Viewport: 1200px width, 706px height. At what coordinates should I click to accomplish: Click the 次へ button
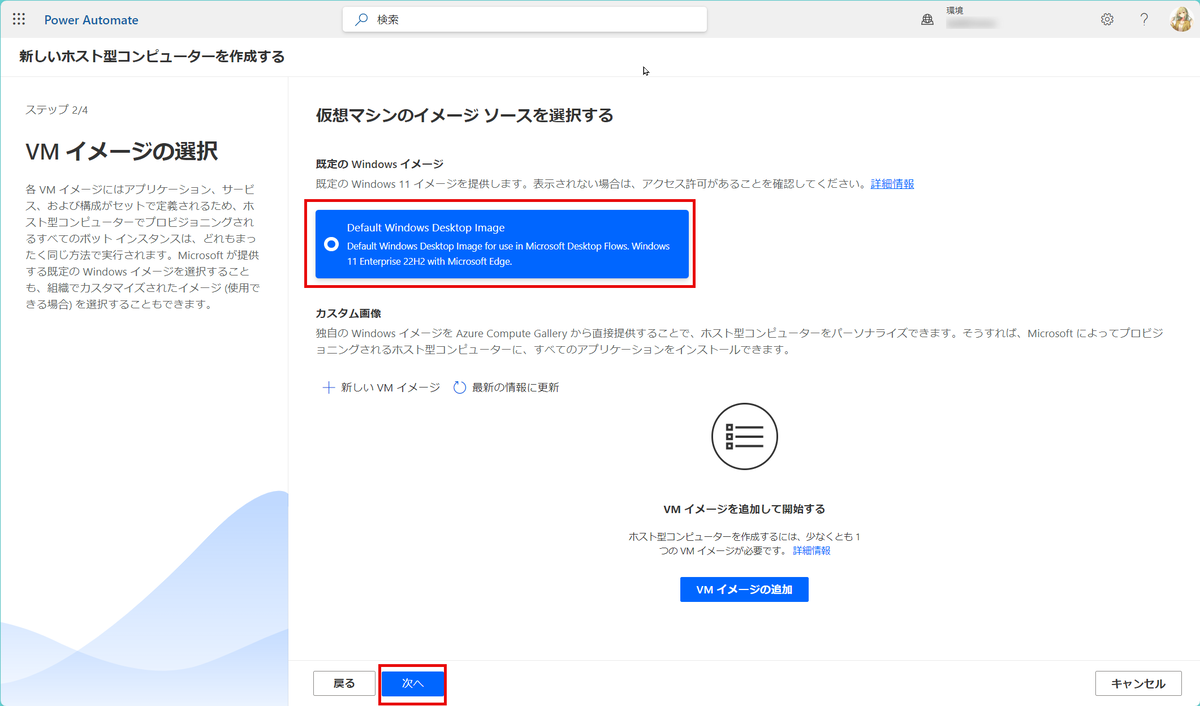[413, 683]
